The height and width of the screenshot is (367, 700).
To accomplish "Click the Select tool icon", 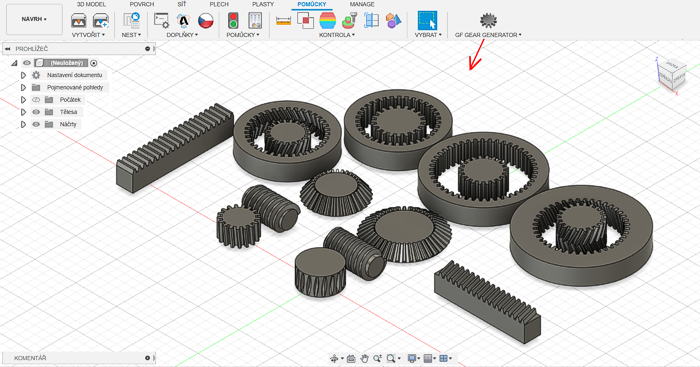I will (427, 21).
